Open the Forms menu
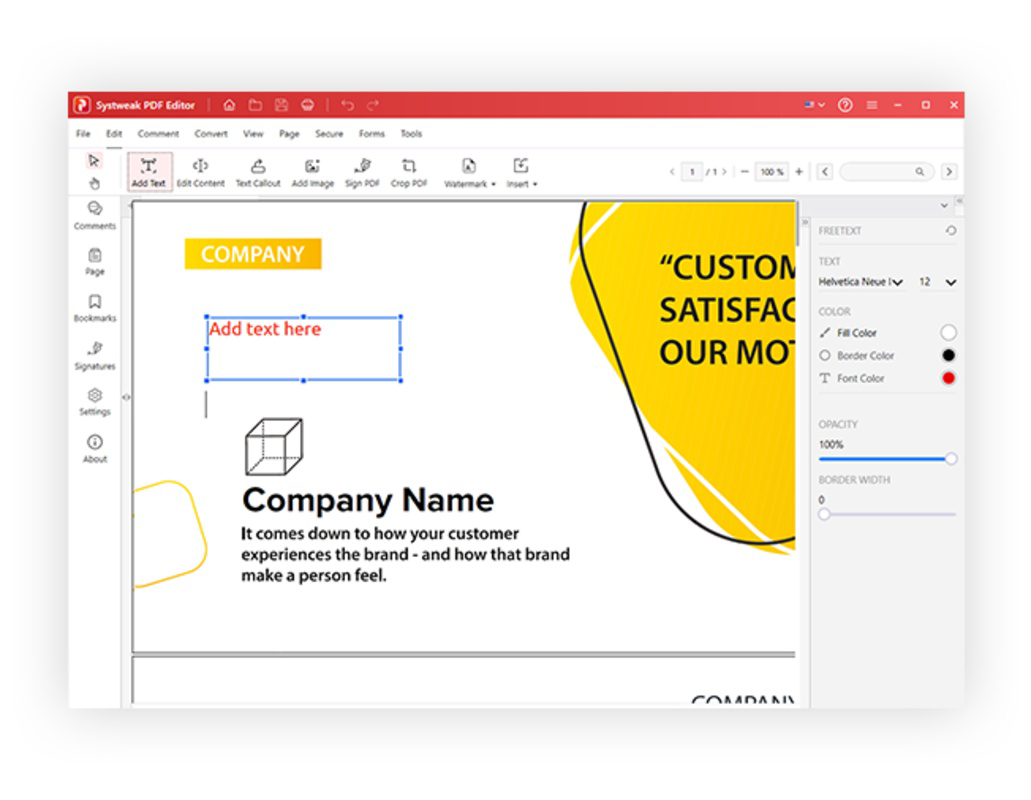 pos(372,133)
